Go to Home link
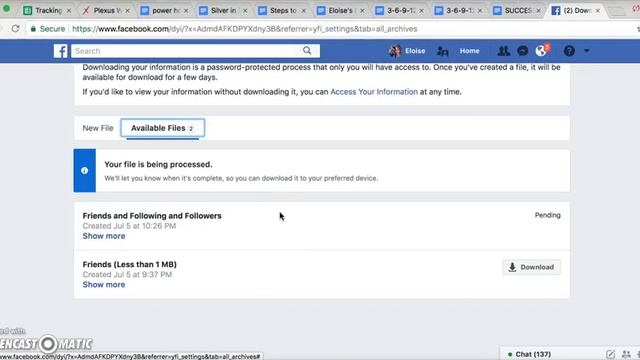Screen dimensions: 640x360 click(x=469, y=51)
